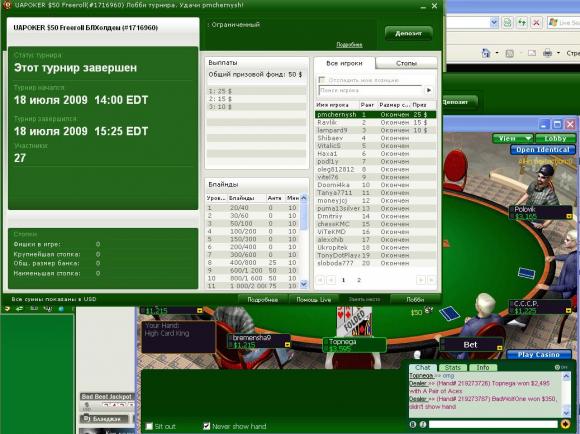Click the browser Print icon
Viewport: 580px width, 434px height.
click(547, 53)
